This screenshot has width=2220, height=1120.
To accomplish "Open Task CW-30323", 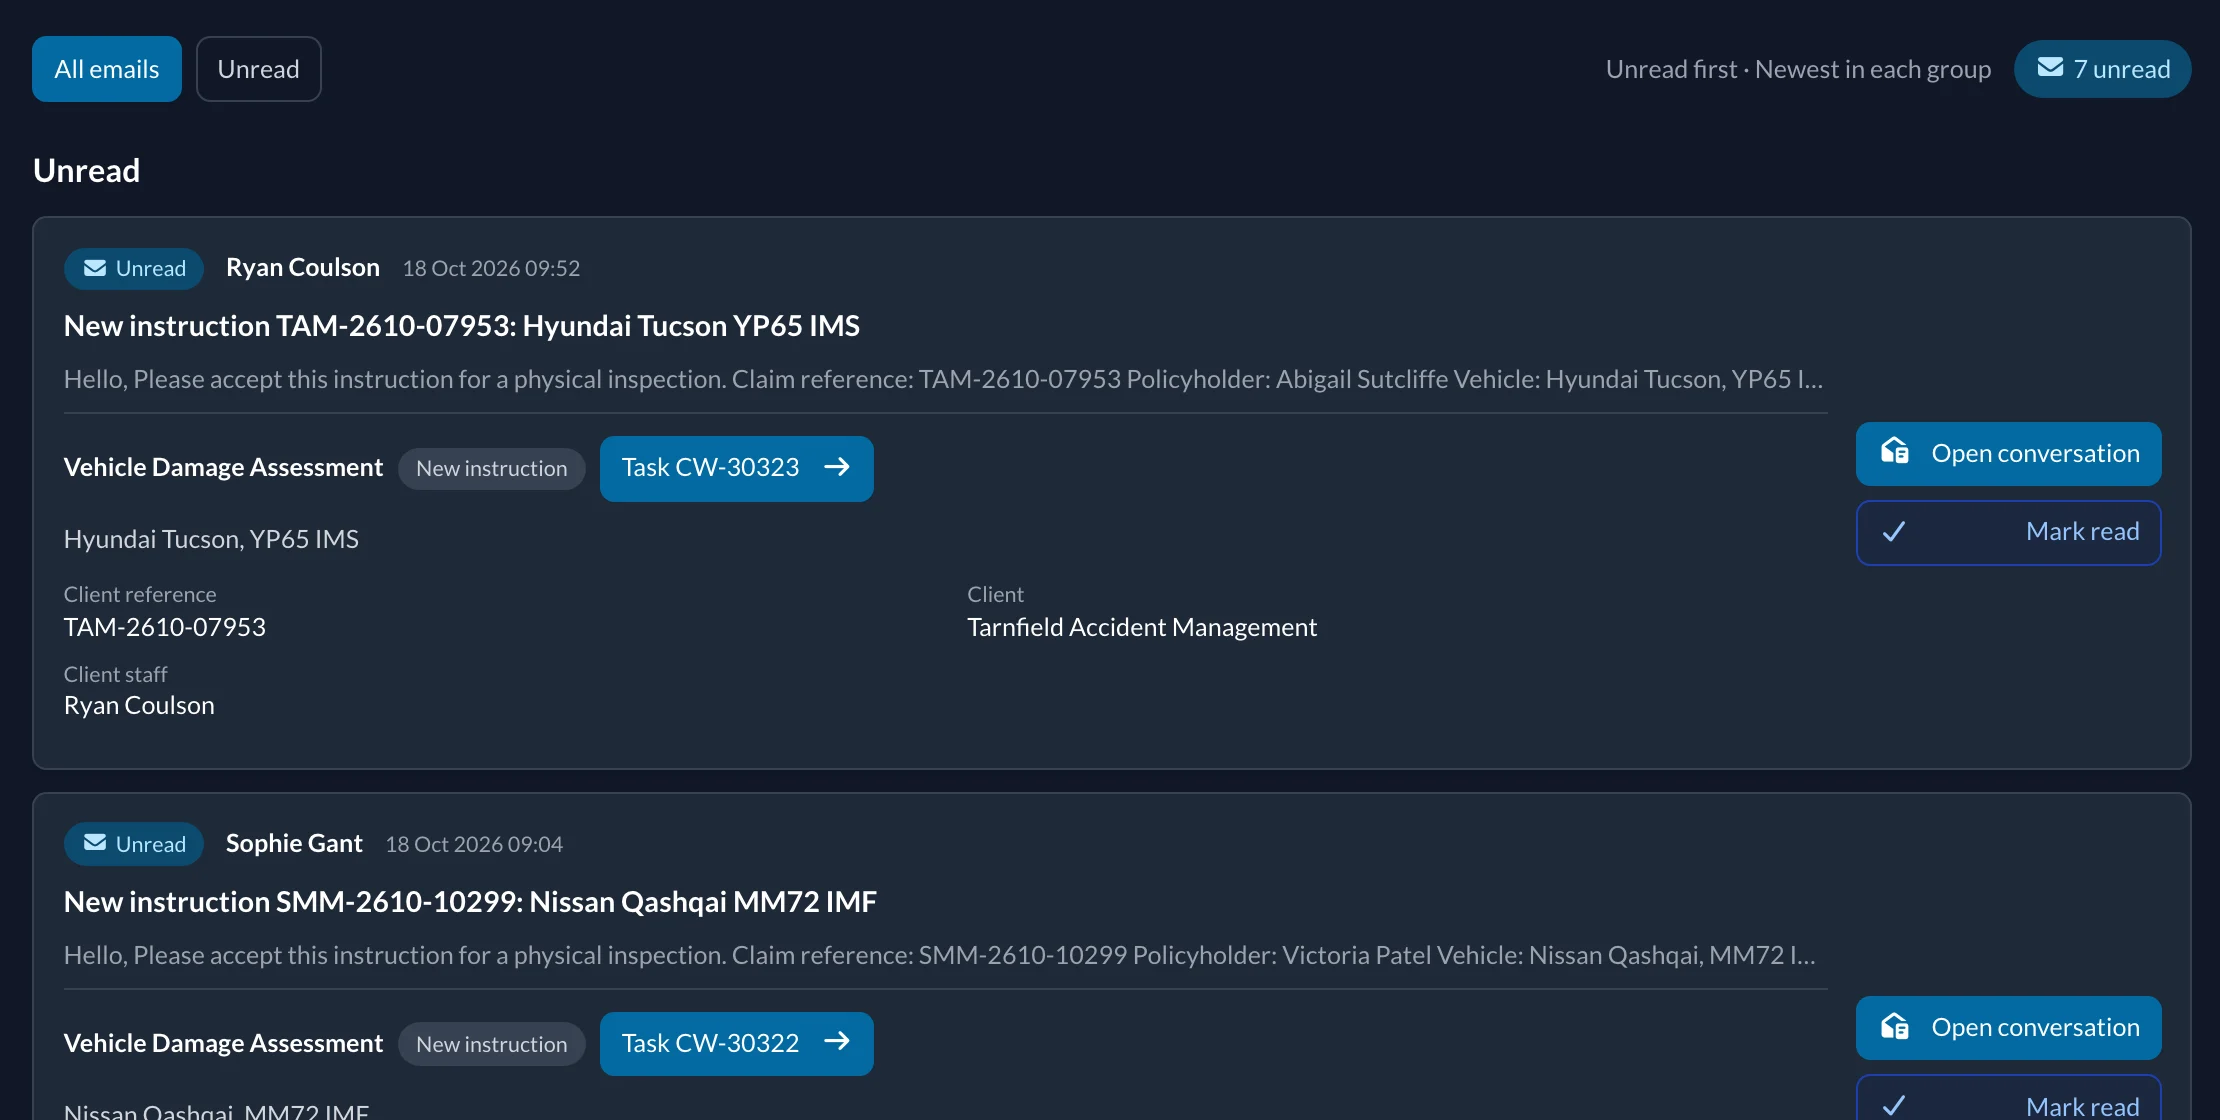I will [736, 468].
